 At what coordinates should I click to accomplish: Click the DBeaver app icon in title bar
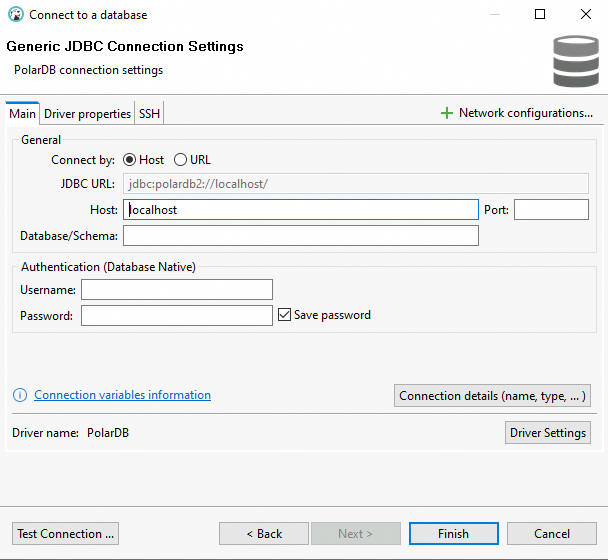pyautogui.click(x=15, y=15)
